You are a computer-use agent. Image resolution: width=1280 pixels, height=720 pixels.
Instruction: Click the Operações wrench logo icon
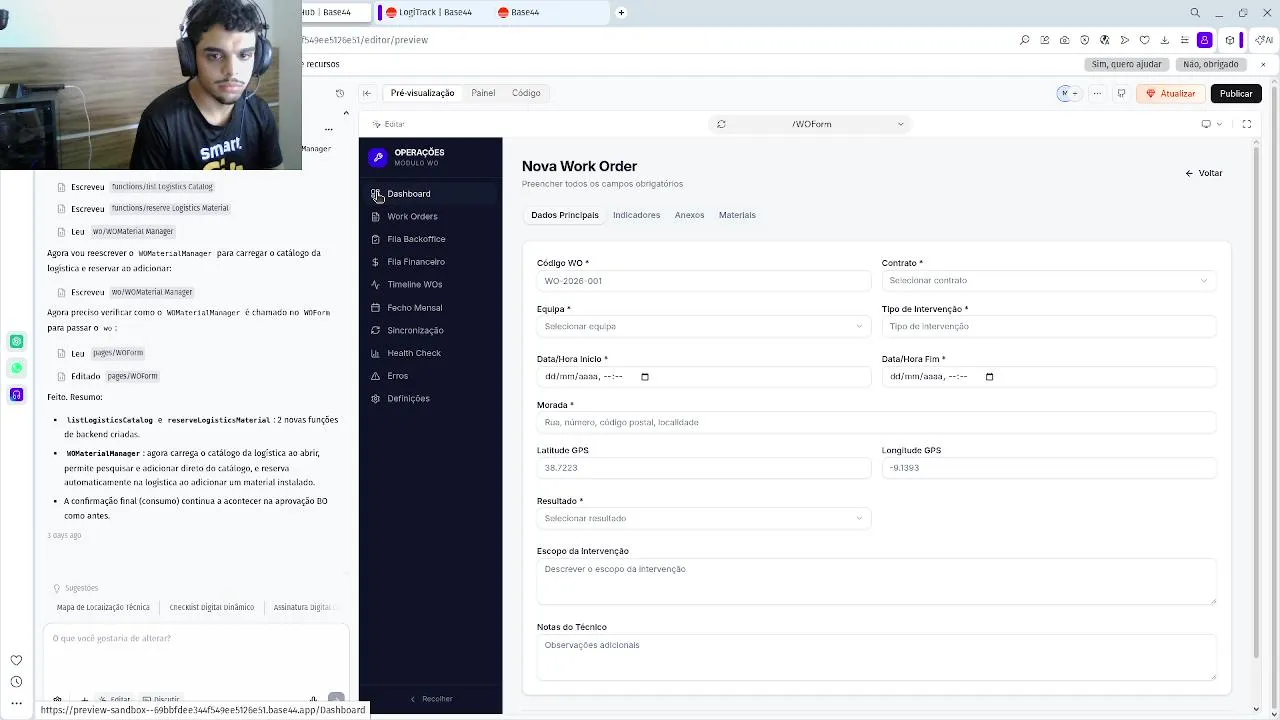tap(378, 157)
